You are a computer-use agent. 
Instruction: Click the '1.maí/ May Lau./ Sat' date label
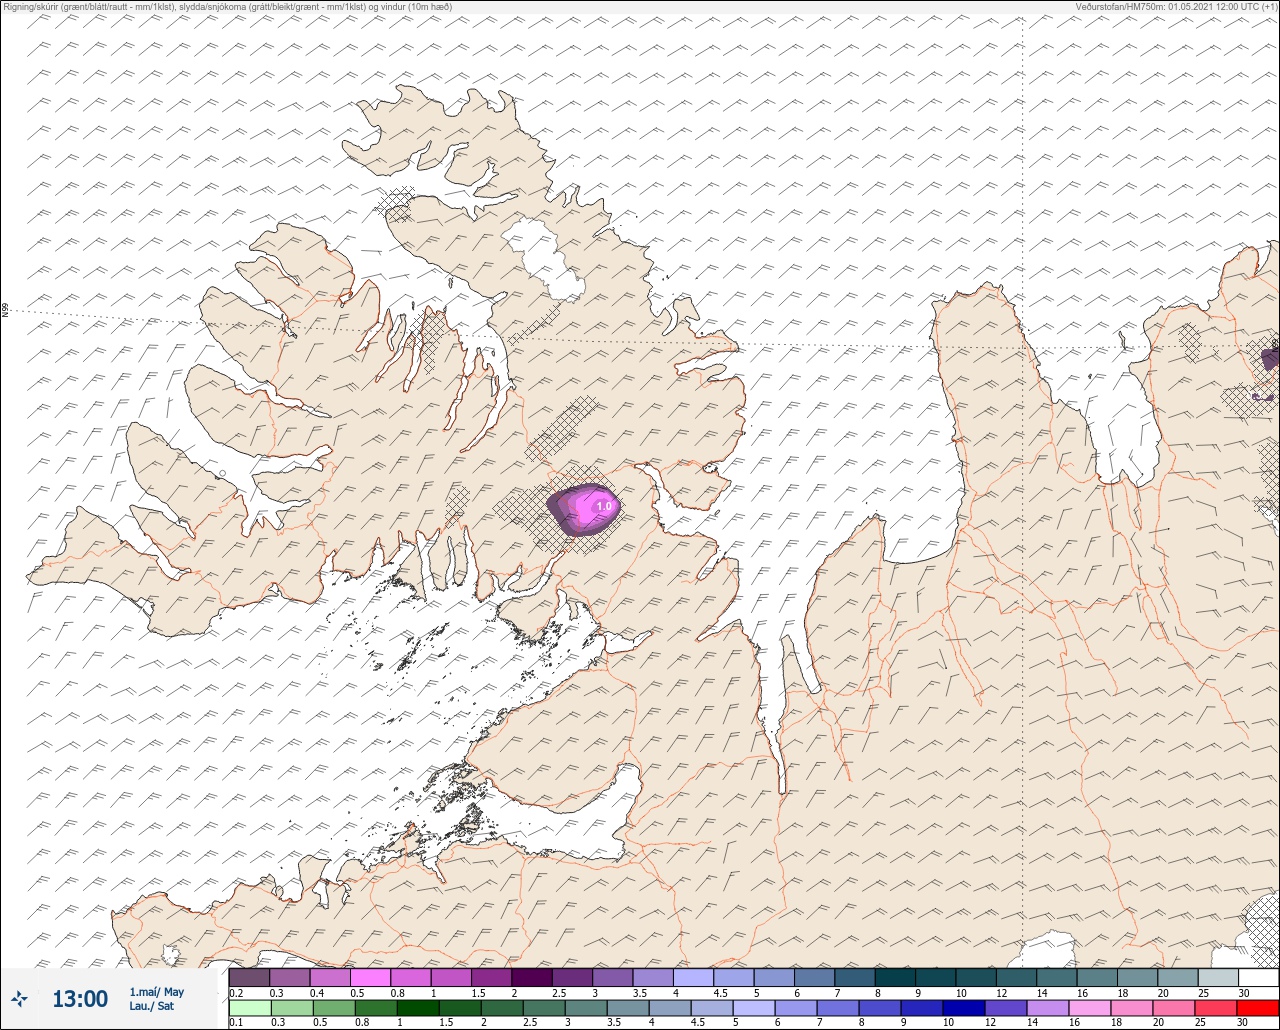point(157,999)
